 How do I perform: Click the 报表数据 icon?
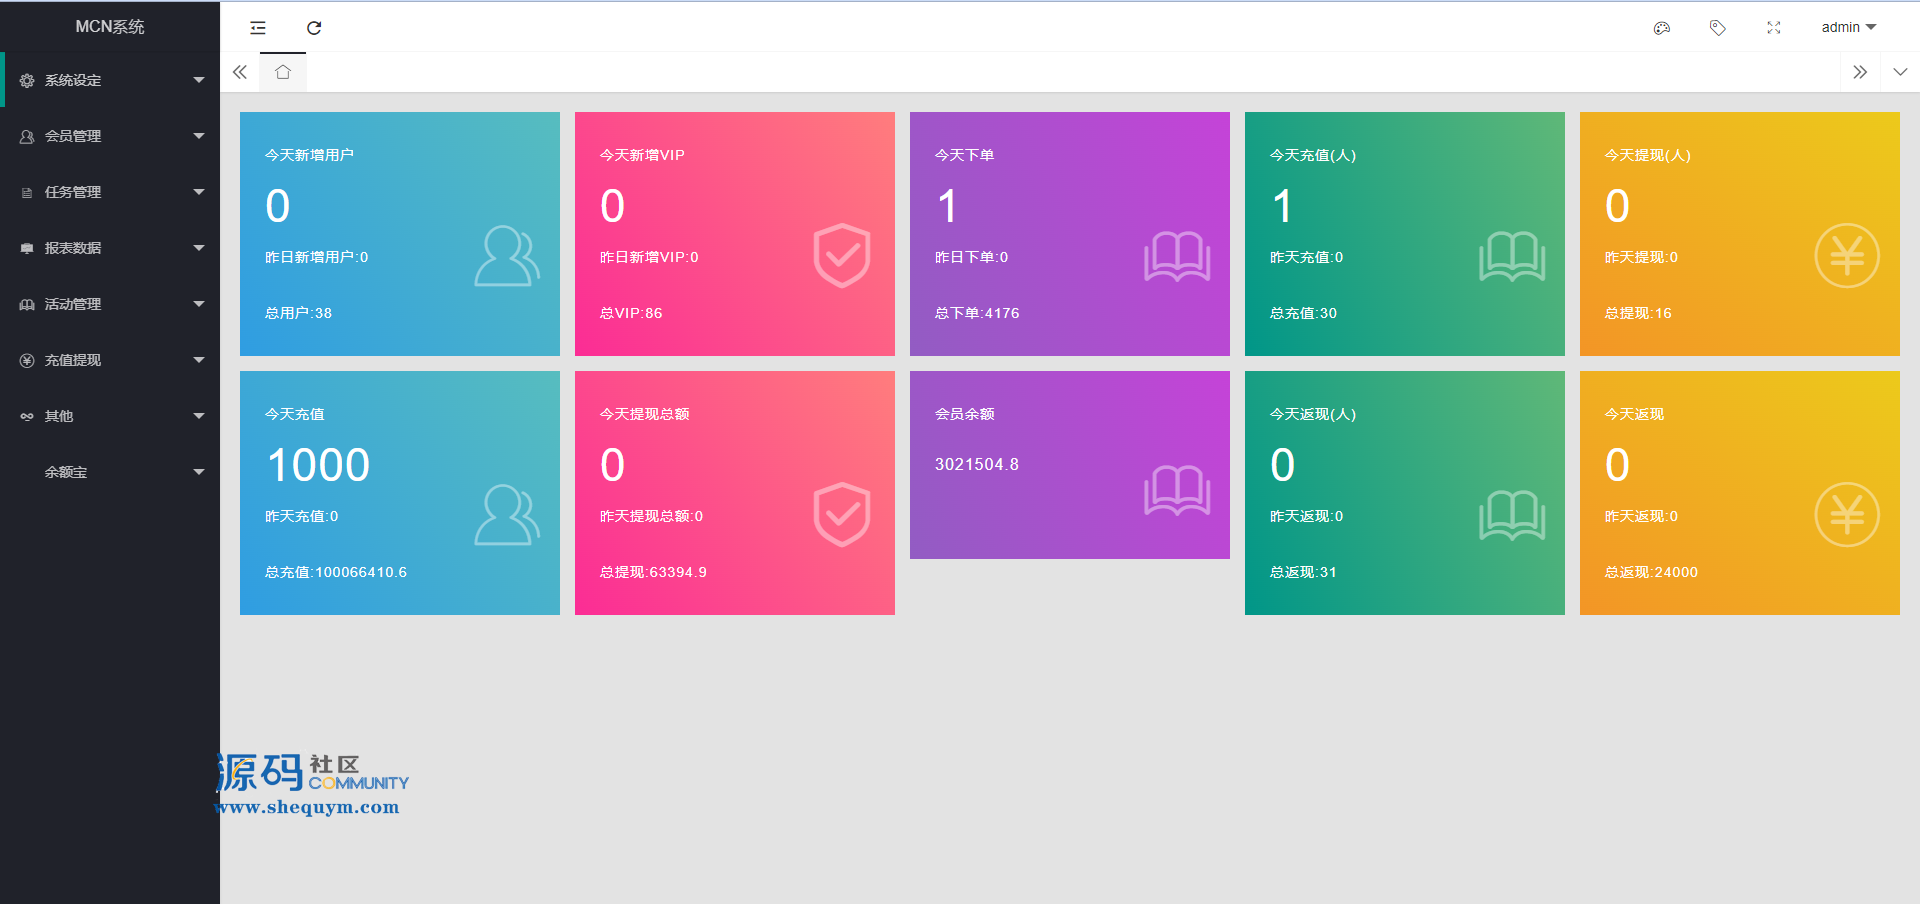[27, 248]
